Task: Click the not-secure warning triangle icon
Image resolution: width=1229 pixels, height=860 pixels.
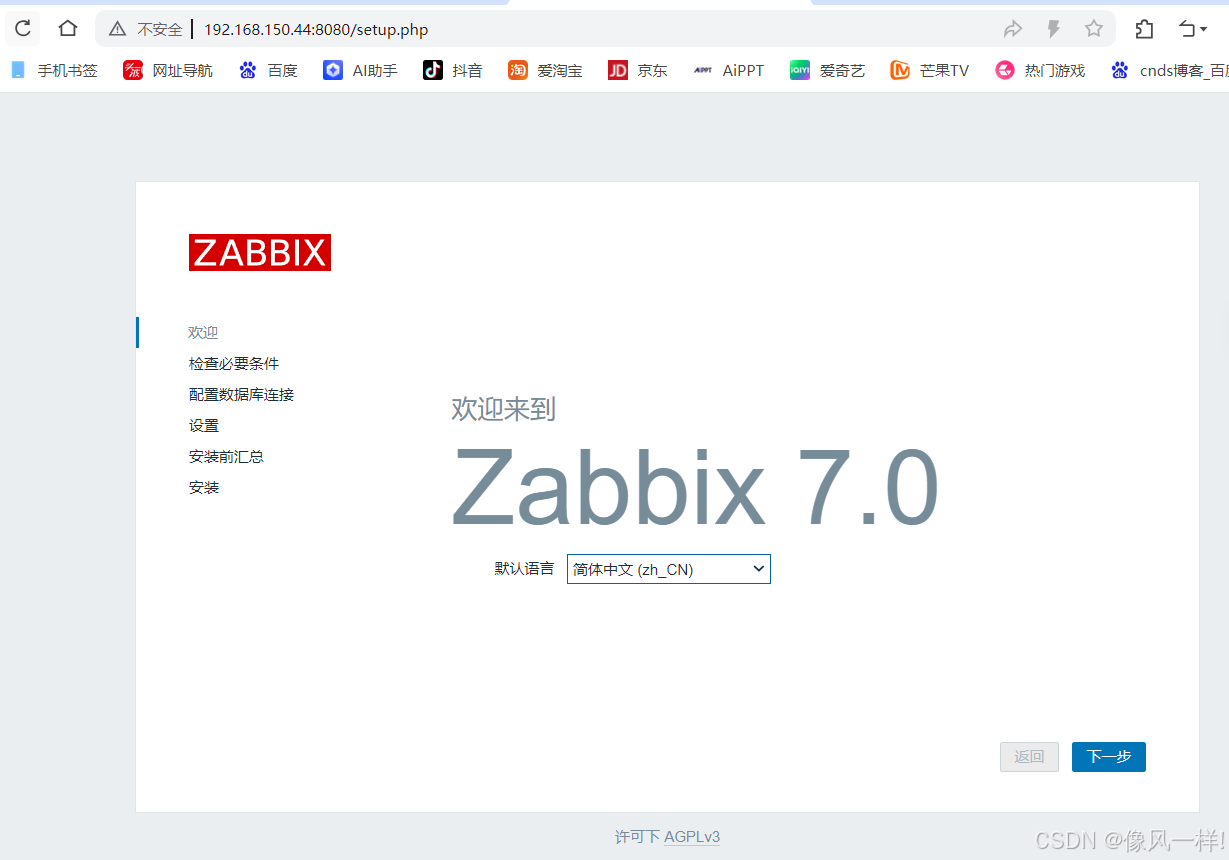Action: click(x=117, y=29)
